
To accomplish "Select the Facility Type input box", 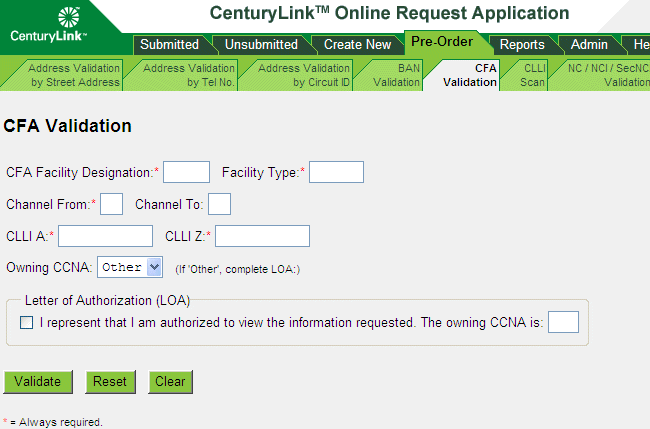I will click(x=336, y=172).
